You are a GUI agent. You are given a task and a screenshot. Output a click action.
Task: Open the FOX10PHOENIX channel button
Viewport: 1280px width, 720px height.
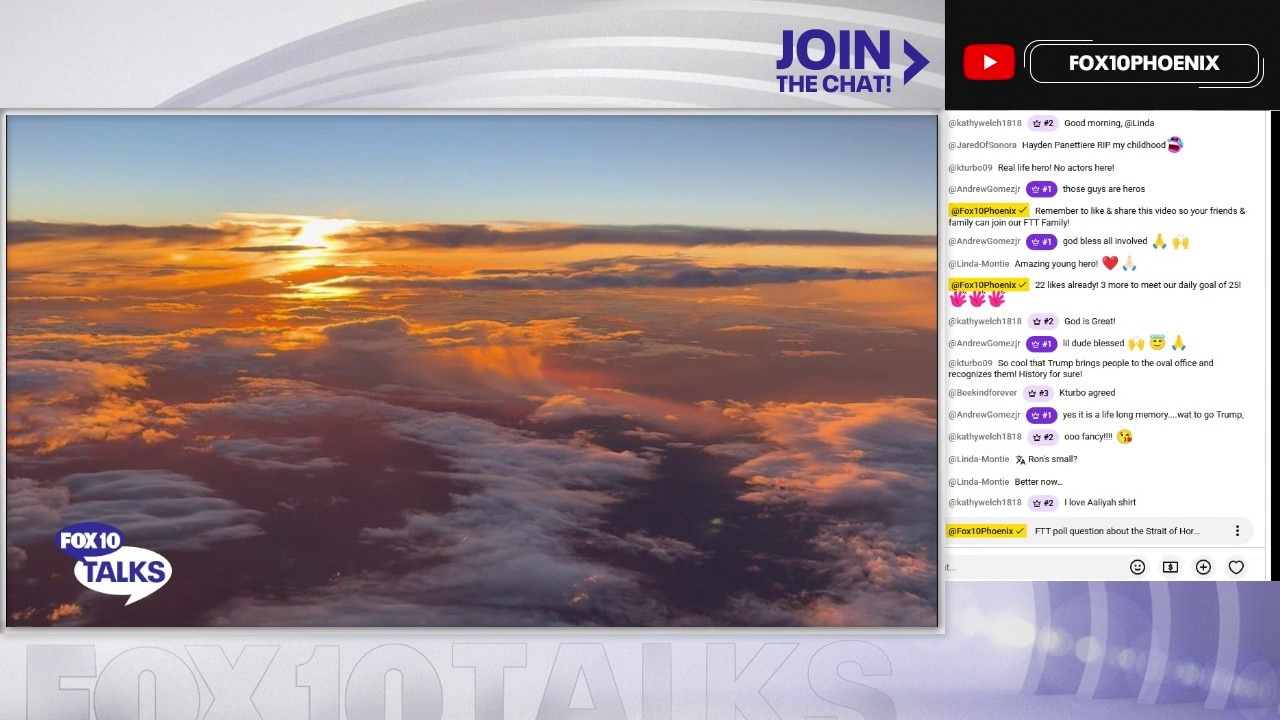[1143, 63]
